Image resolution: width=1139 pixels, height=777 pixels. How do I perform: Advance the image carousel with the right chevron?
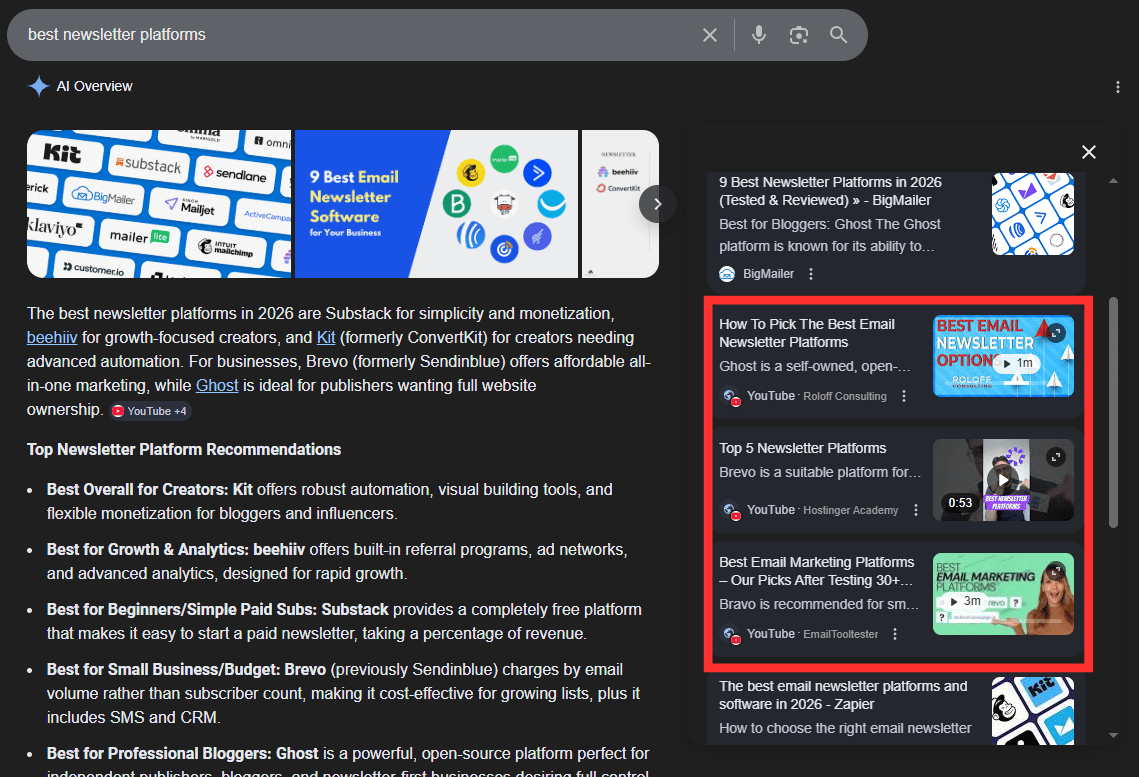[657, 204]
